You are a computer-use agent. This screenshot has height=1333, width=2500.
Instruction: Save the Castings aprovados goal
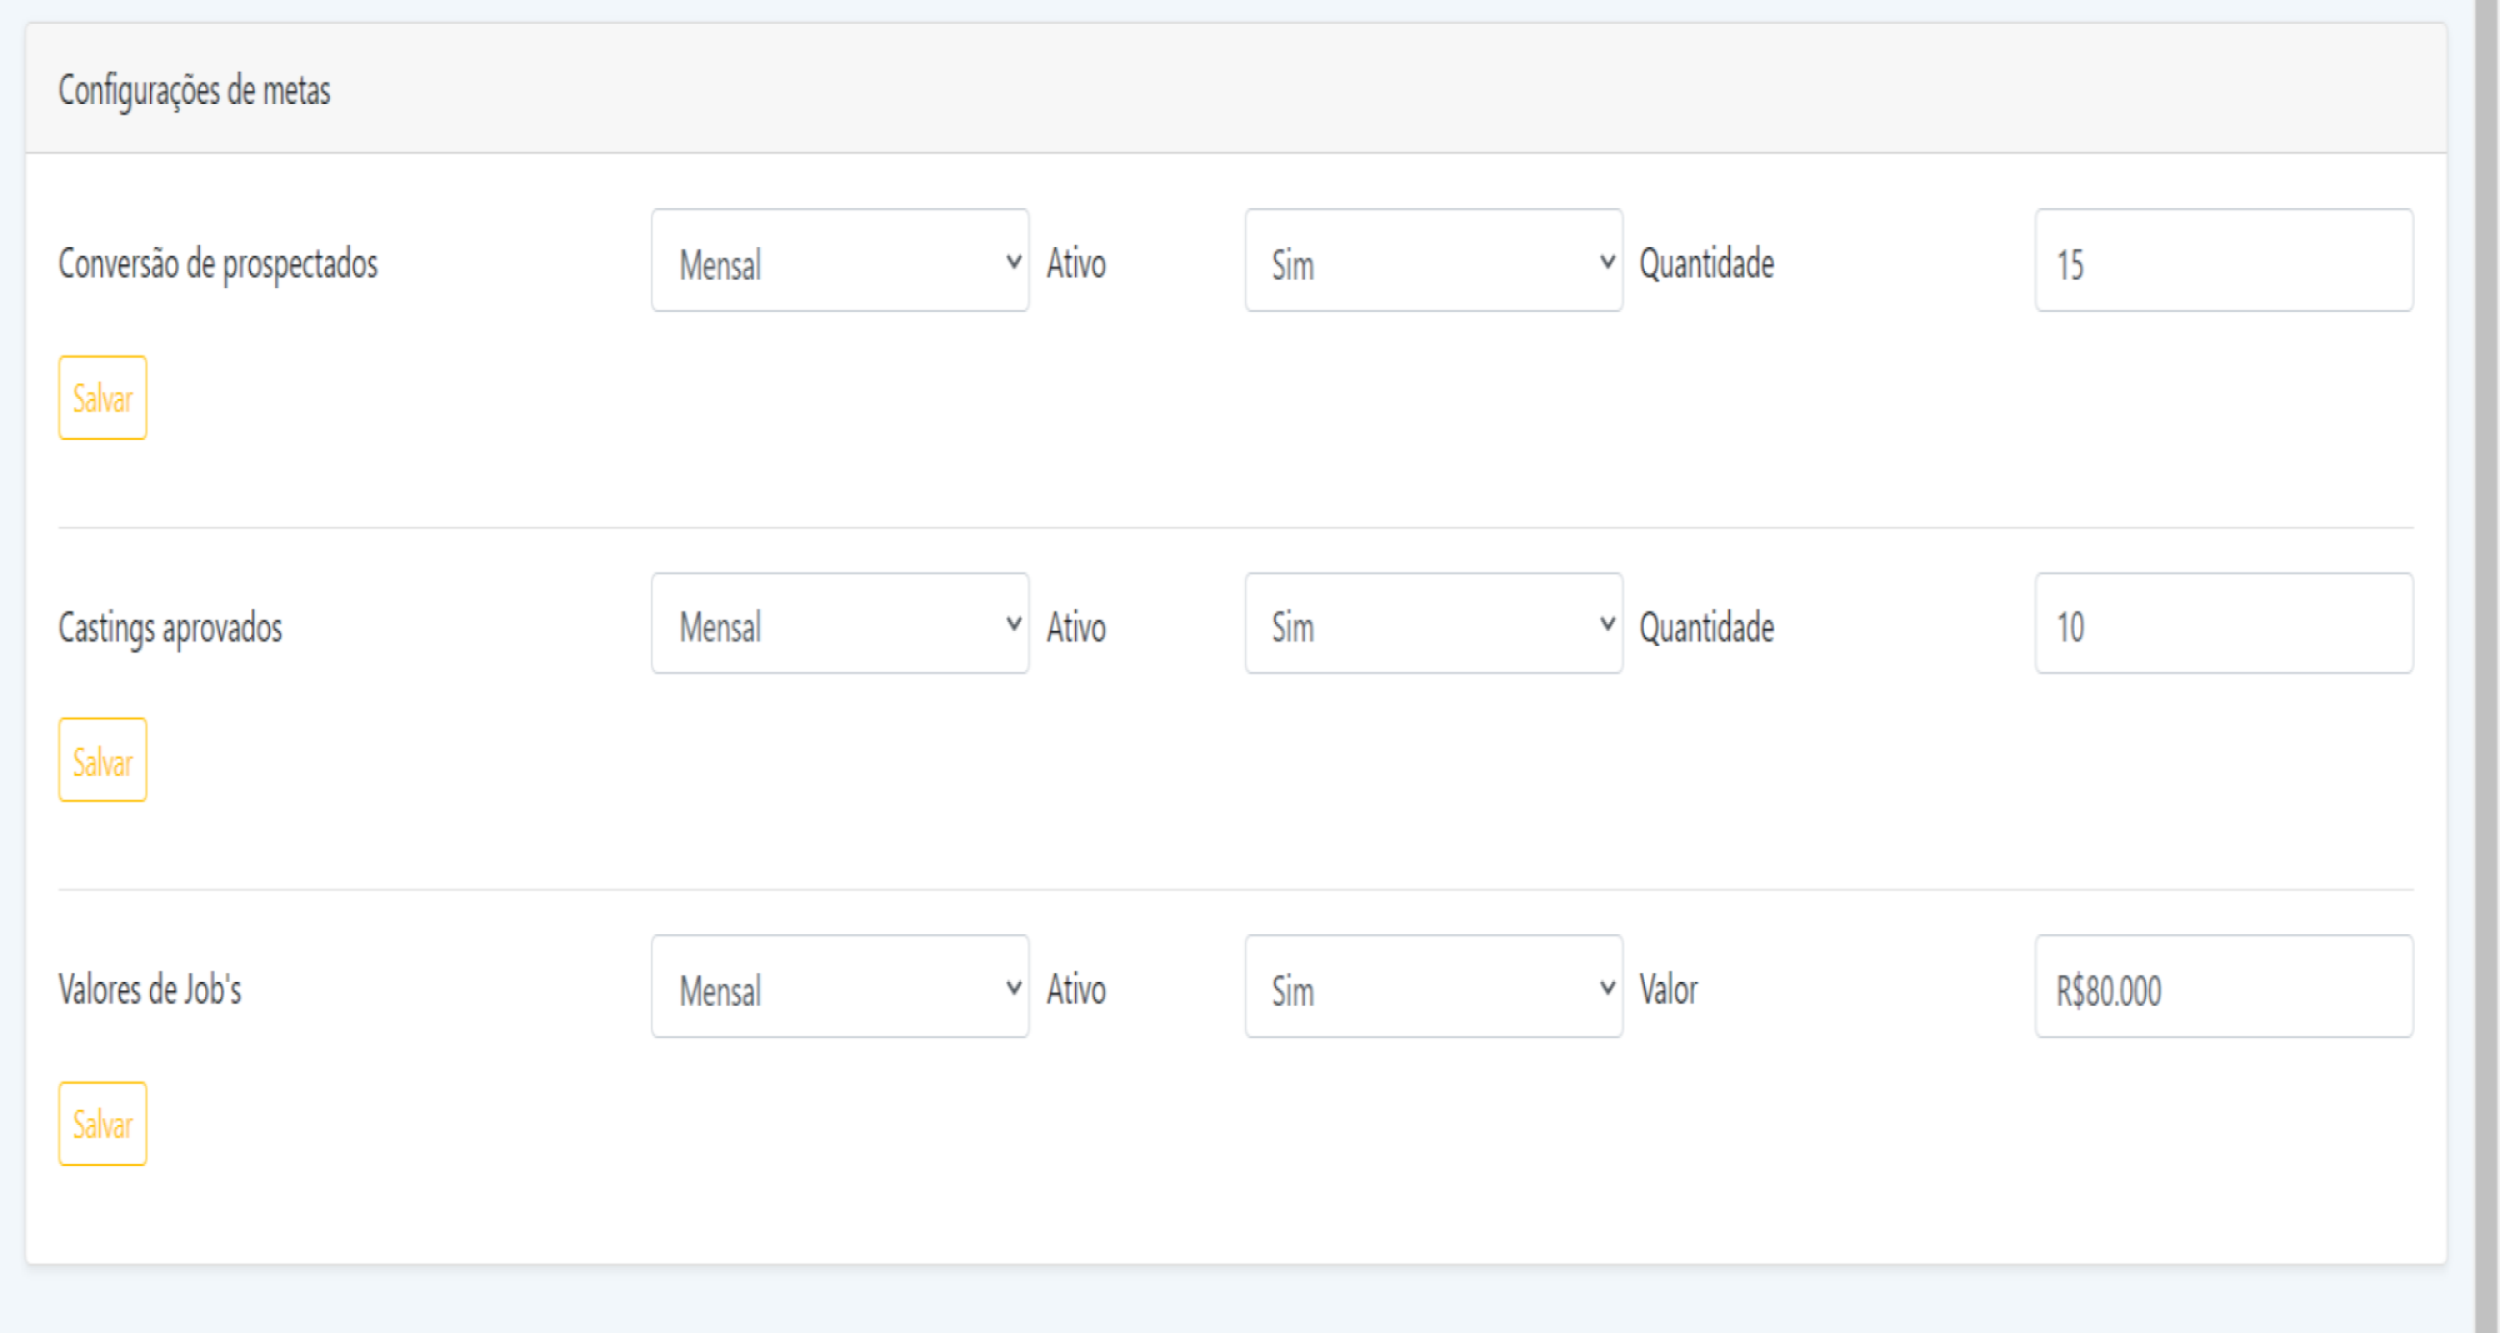pyautogui.click(x=102, y=760)
